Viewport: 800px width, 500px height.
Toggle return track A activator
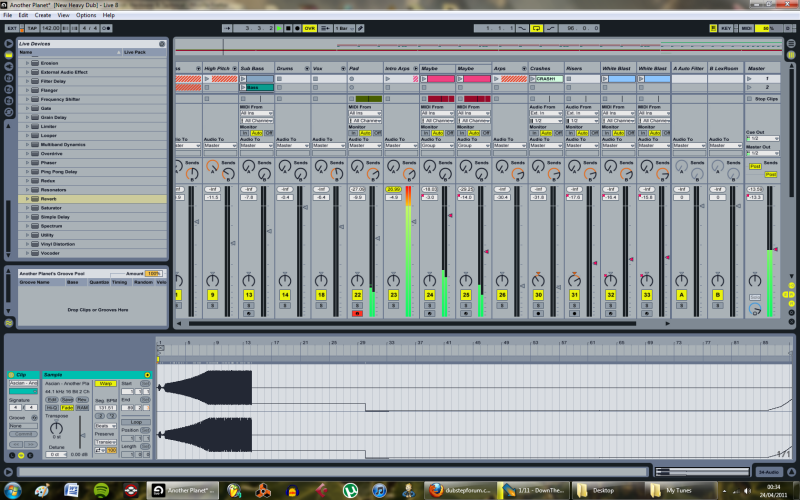click(x=681, y=295)
